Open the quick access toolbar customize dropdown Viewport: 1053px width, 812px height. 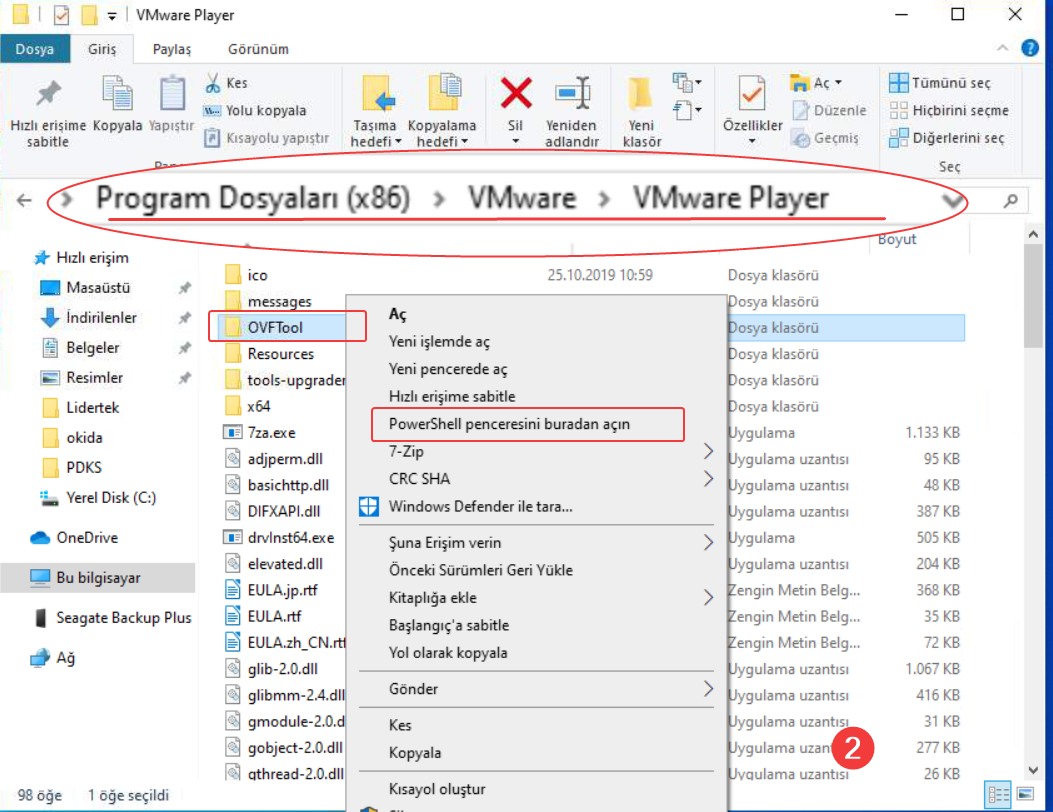(x=112, y=15)
